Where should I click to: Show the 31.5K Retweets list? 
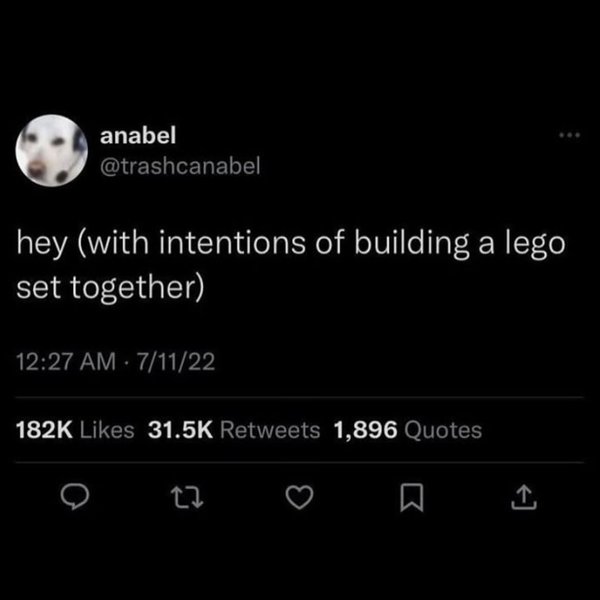click(234, 430)
